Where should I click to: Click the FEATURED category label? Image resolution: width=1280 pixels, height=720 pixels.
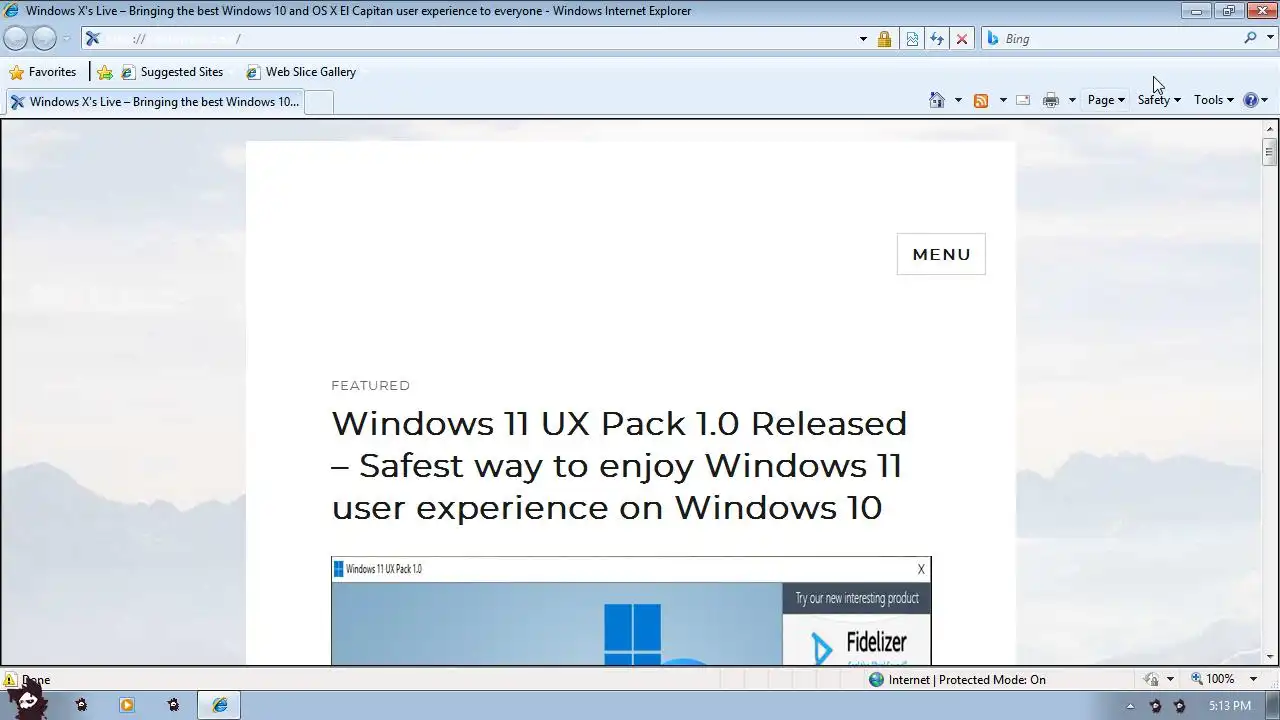(x=370, y=385)
